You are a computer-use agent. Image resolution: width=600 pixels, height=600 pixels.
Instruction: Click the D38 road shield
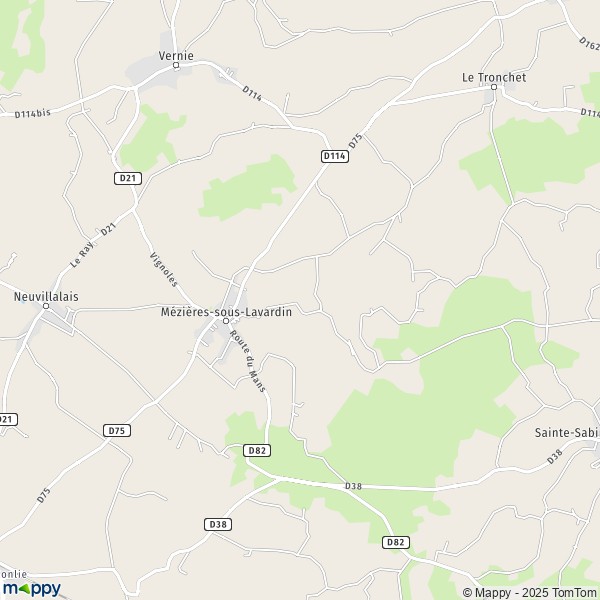point(218,524)
